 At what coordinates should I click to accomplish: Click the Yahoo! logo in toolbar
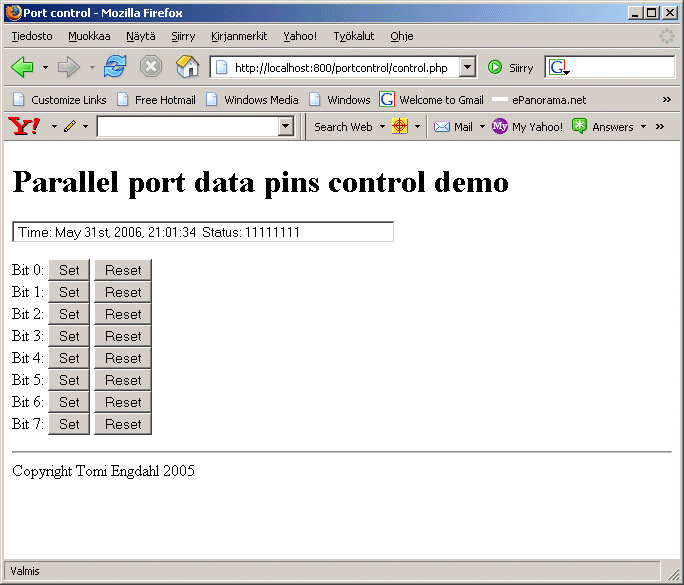pos(24,127)
